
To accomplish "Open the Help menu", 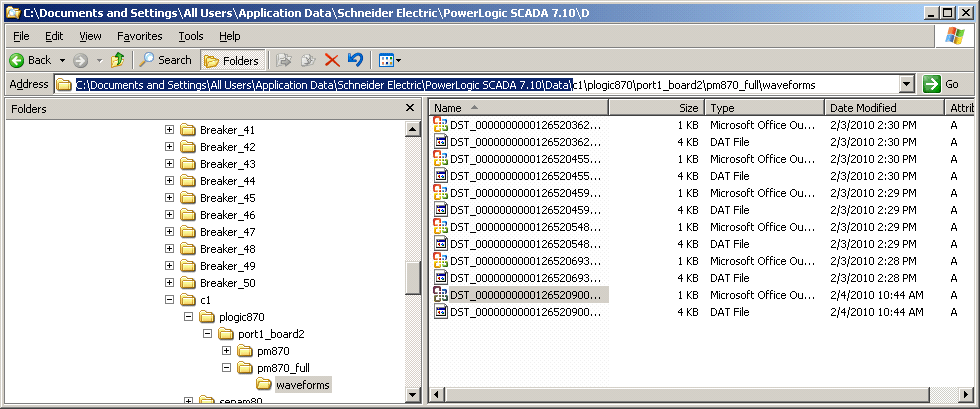I will click(230, 36).
